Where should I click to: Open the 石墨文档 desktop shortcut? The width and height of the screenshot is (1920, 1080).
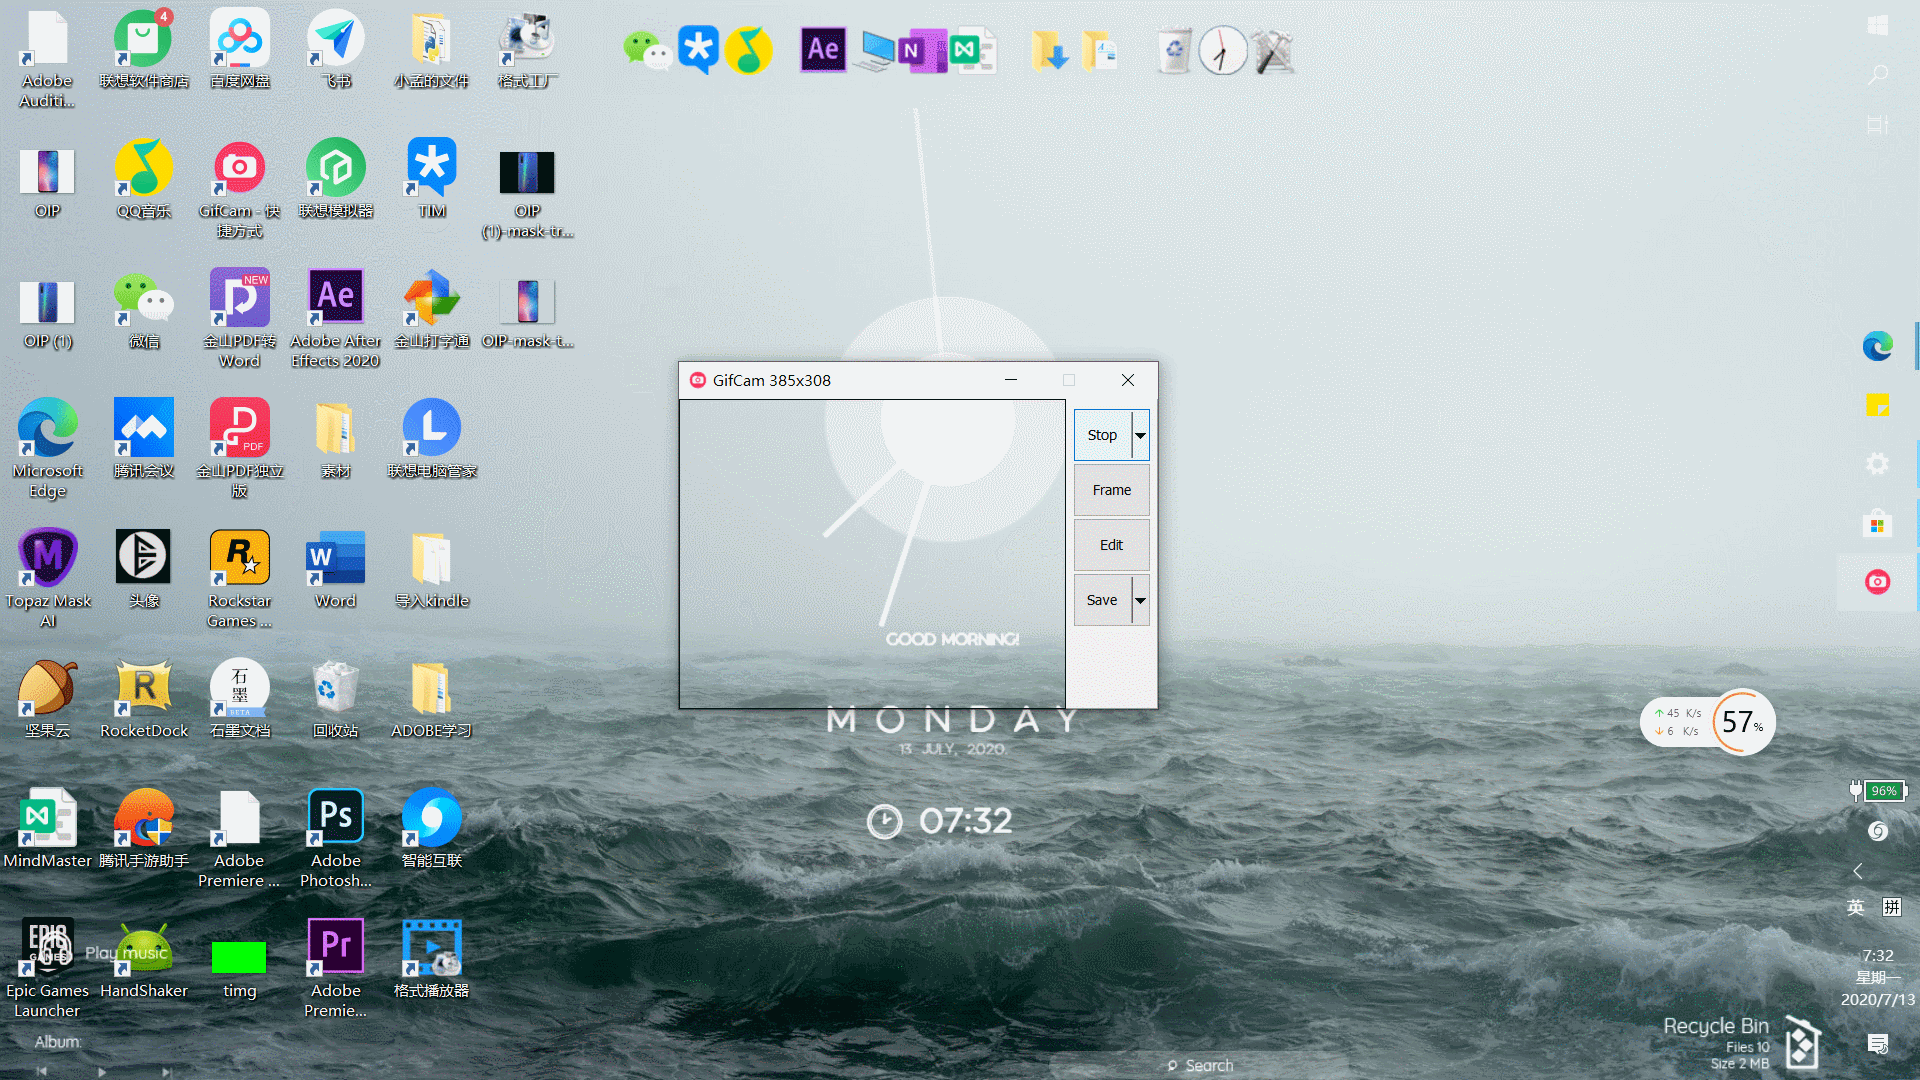point(240,700)
